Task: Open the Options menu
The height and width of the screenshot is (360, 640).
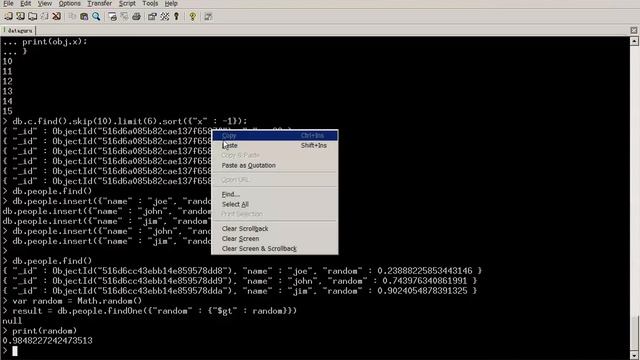Action: [x=69, y=3]
